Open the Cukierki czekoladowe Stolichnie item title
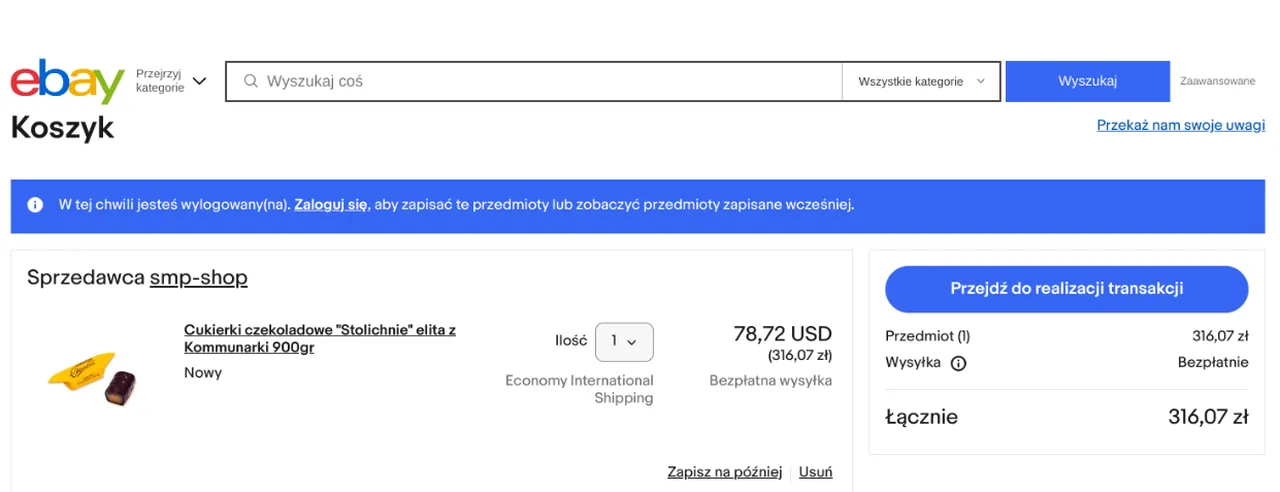 tap(320, 338)
